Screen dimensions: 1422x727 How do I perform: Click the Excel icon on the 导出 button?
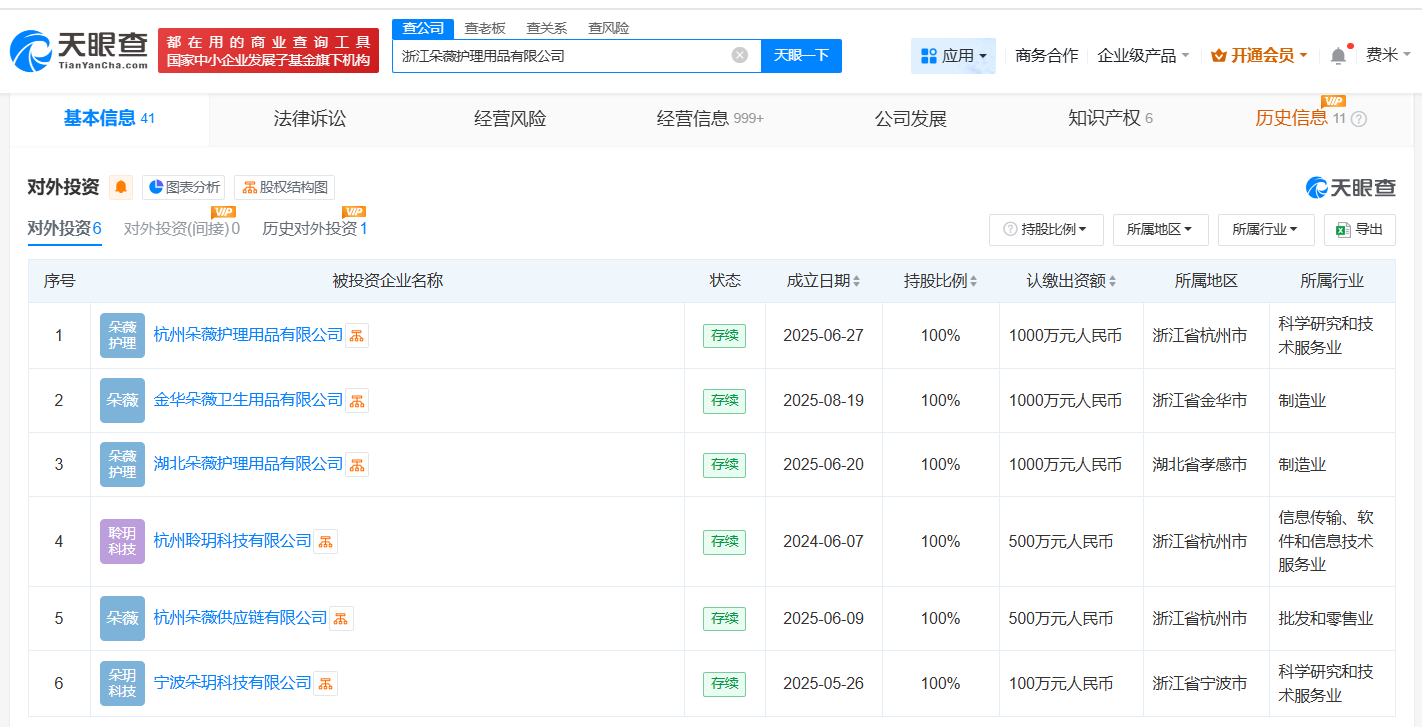(x=1344, y=229)
